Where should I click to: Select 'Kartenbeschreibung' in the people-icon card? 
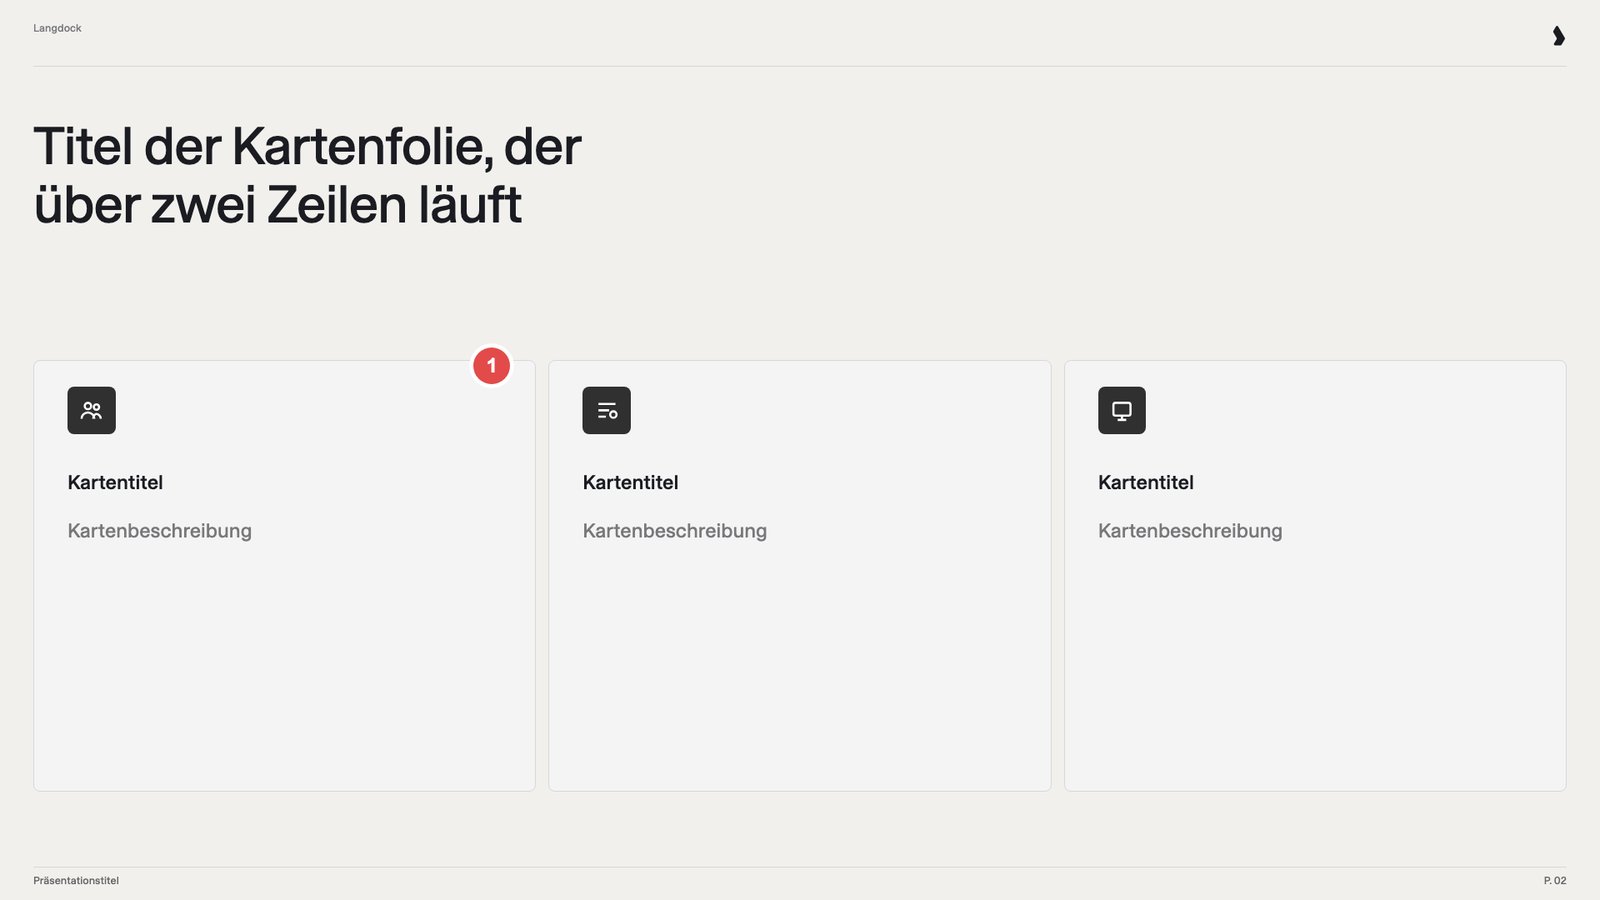pos(160,531)
